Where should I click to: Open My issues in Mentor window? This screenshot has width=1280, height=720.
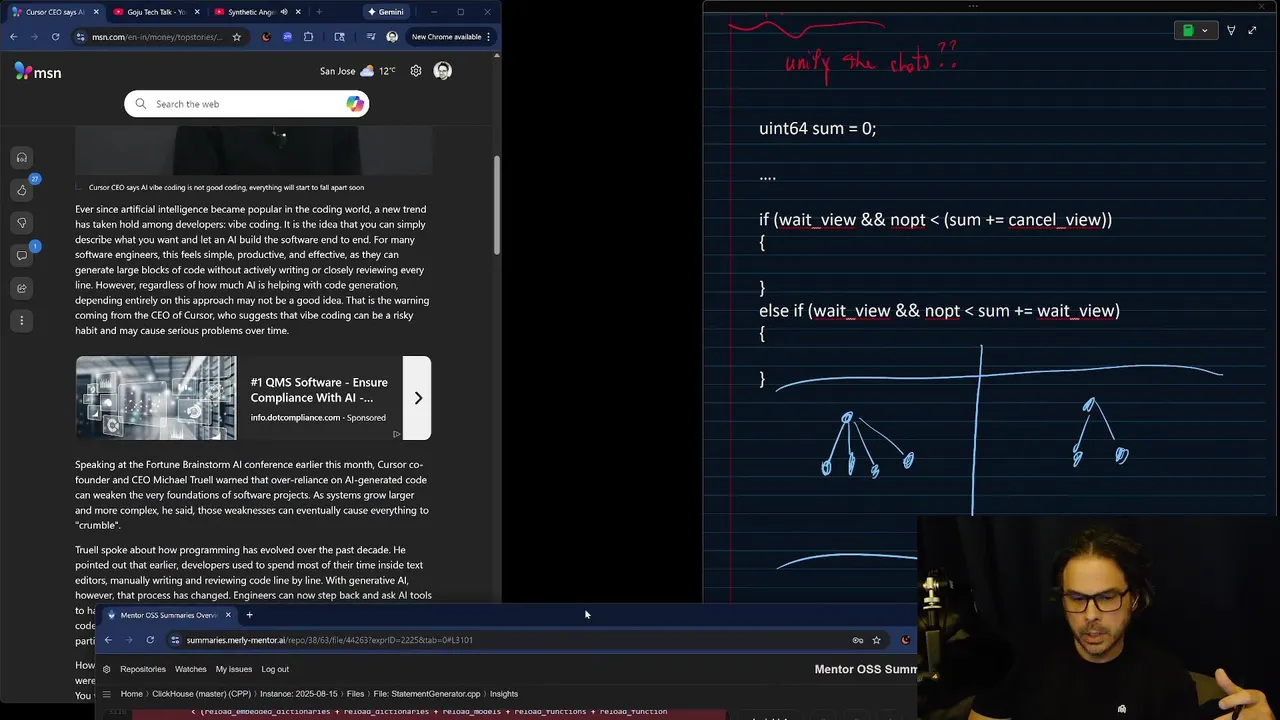[x=234, y=669]
